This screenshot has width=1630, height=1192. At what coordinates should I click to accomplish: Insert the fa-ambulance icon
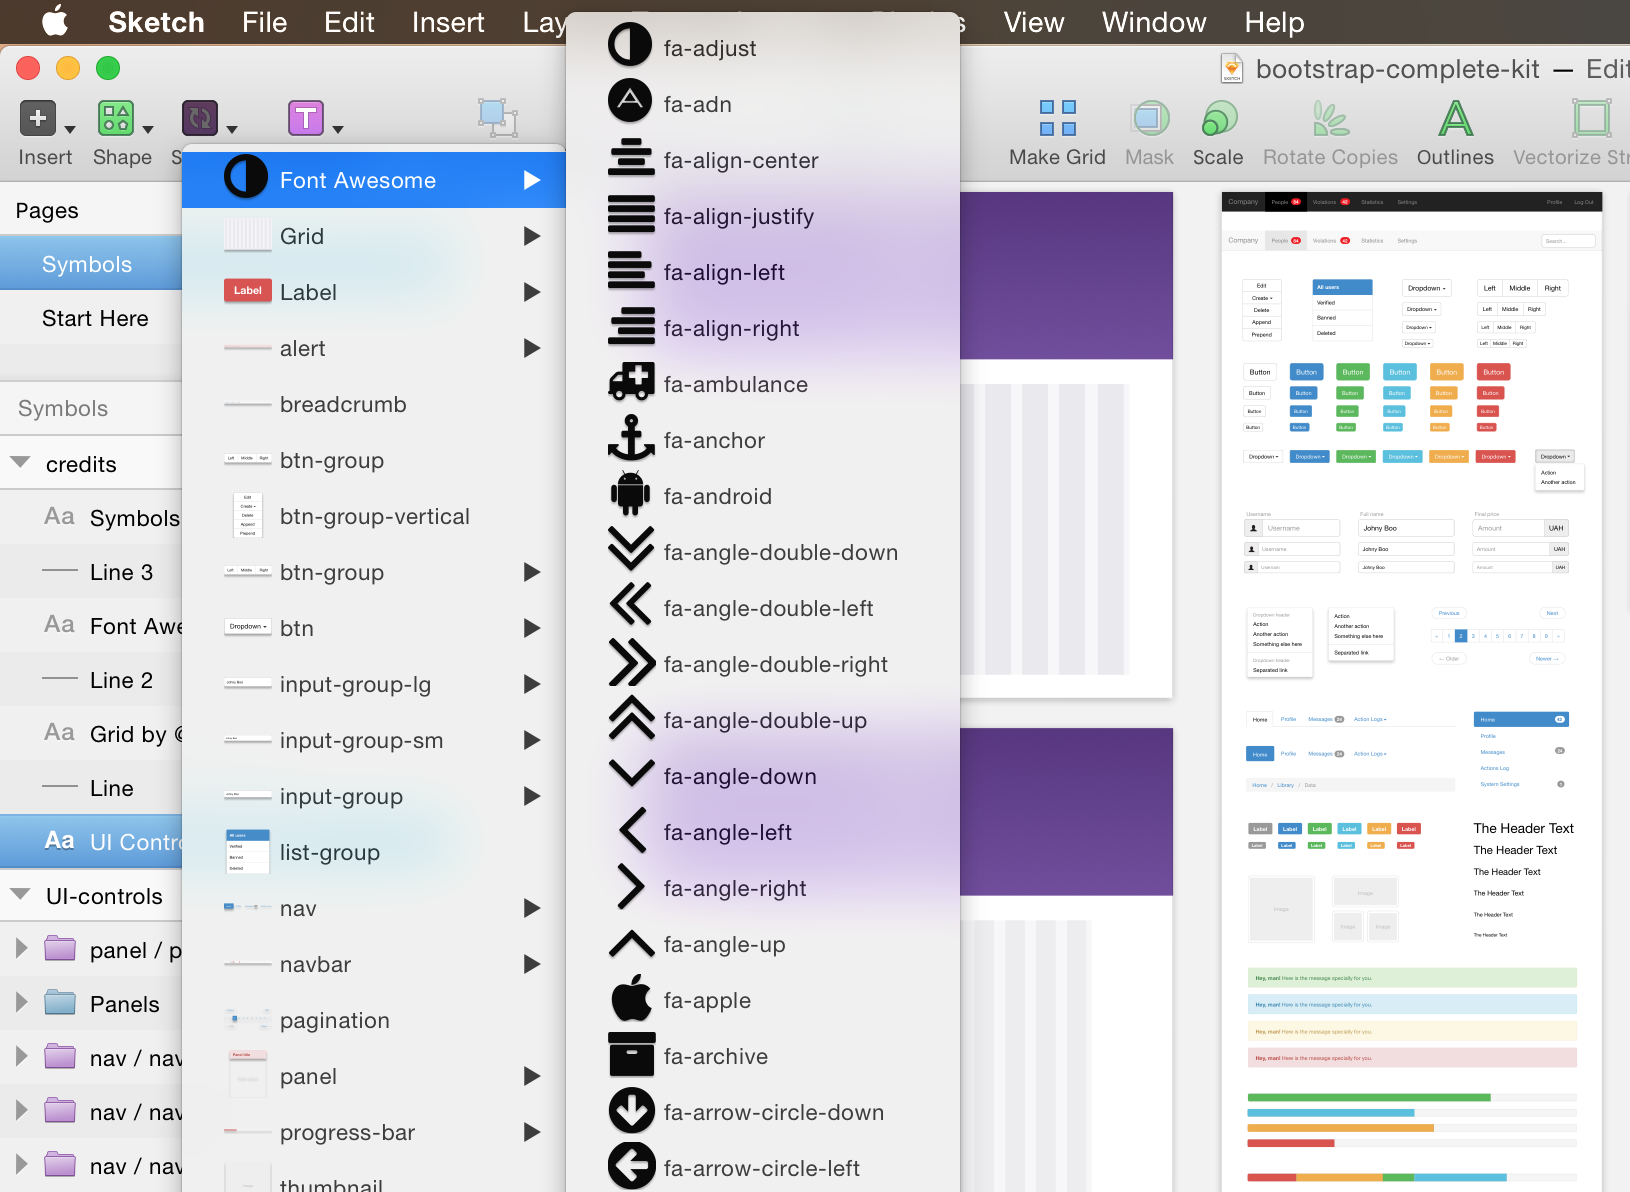point(763,384)
